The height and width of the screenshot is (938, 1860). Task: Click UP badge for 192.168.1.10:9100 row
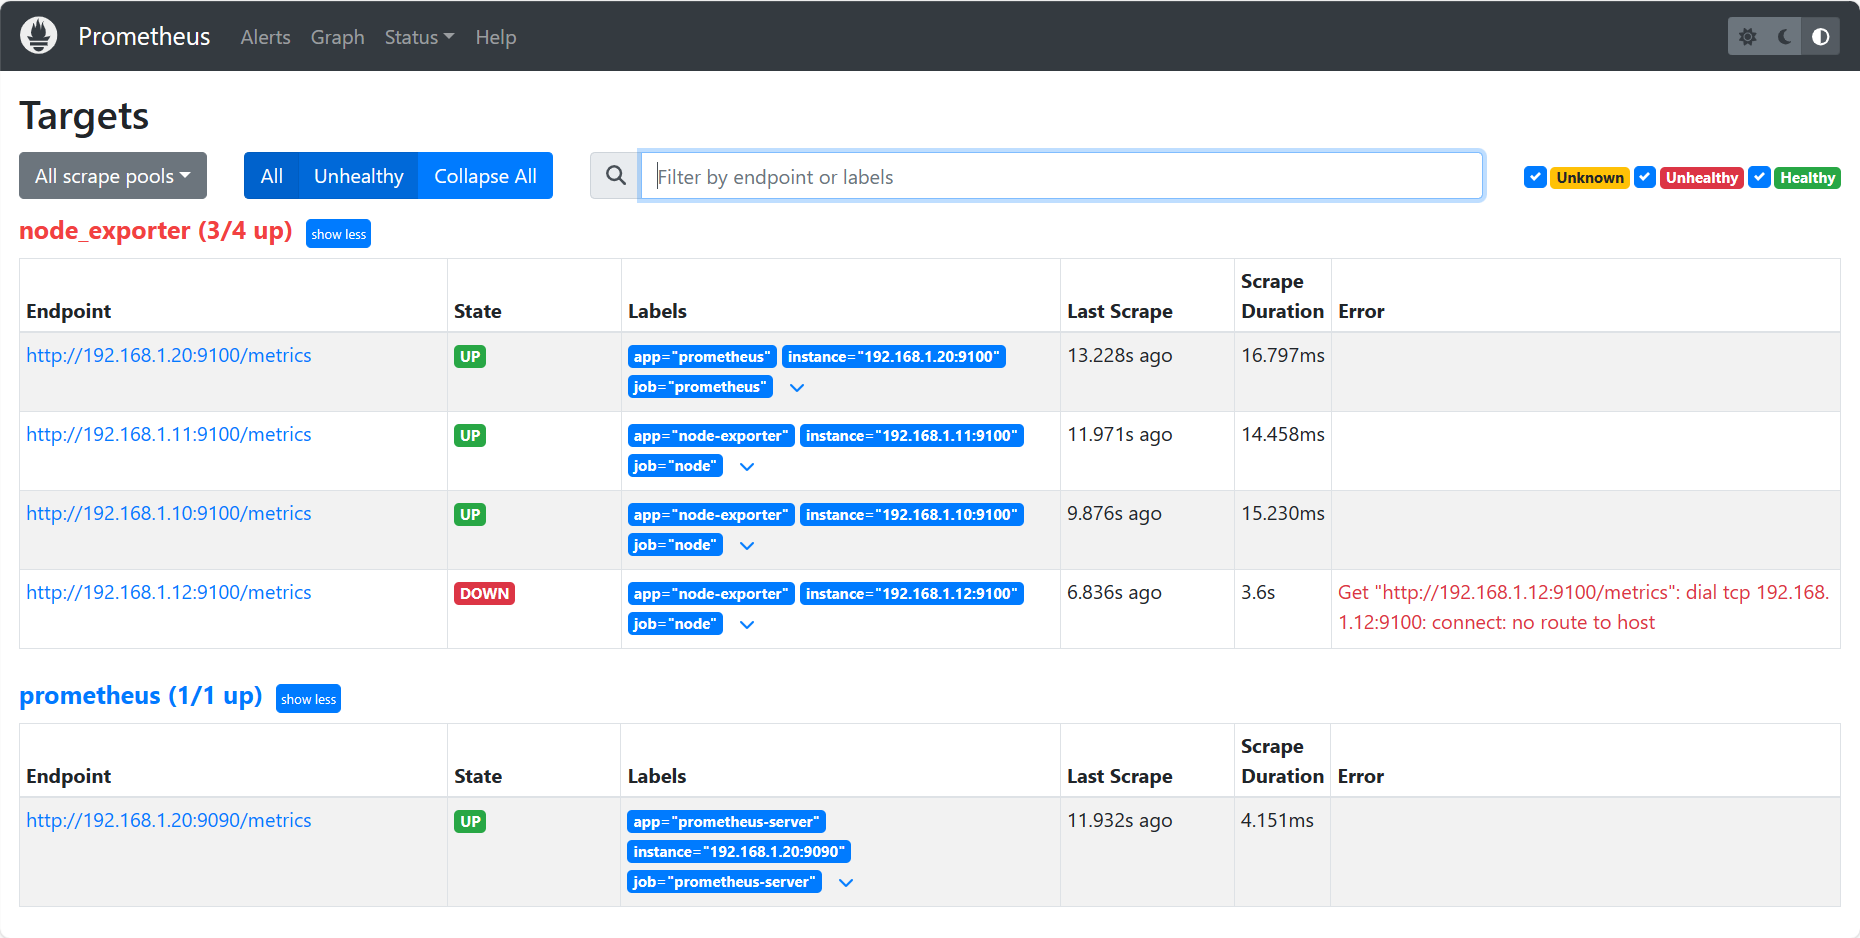(x=470, y=514)
